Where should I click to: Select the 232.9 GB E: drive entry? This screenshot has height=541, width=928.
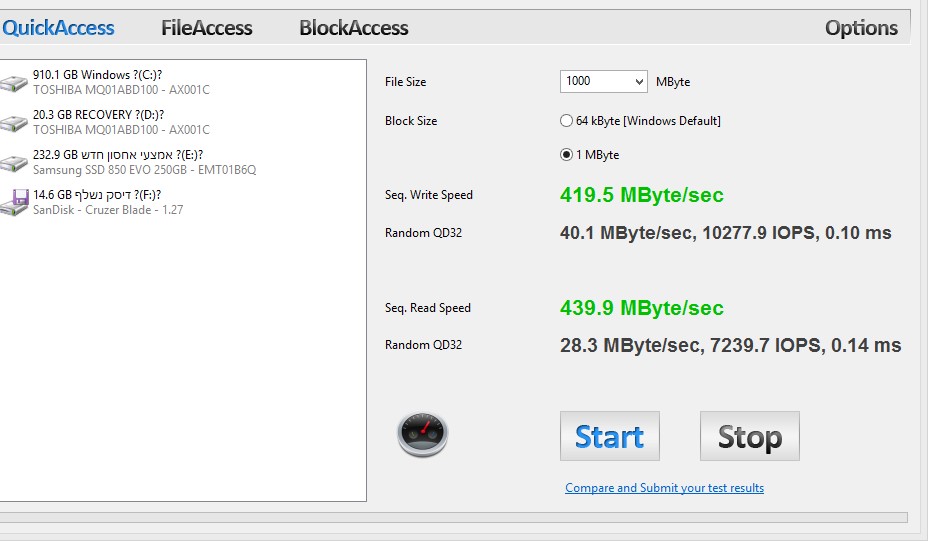tap(118, 155)
